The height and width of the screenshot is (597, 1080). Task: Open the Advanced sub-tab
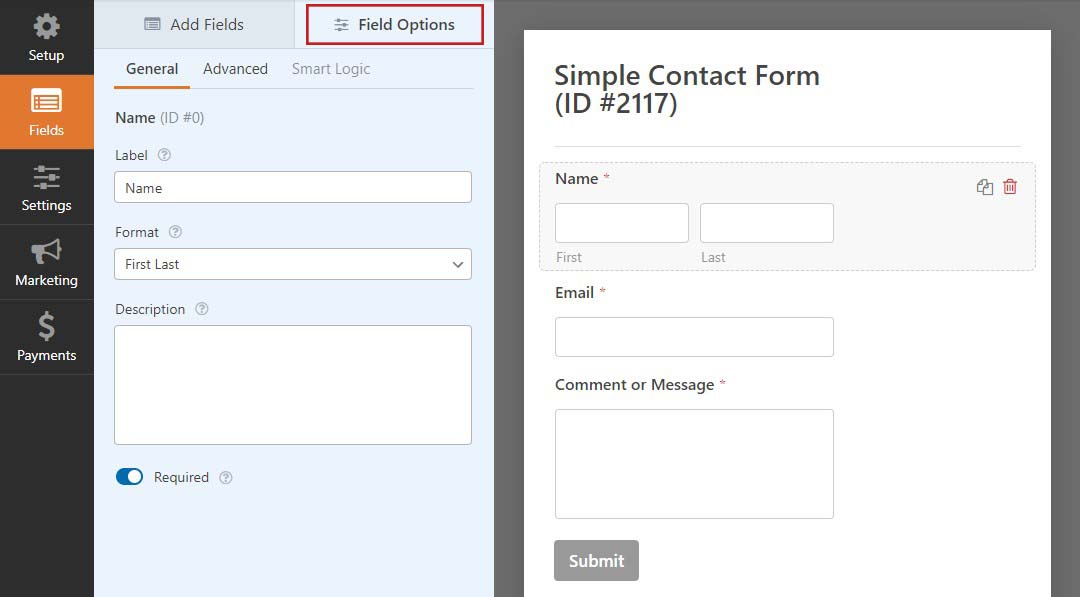point(236,69)
